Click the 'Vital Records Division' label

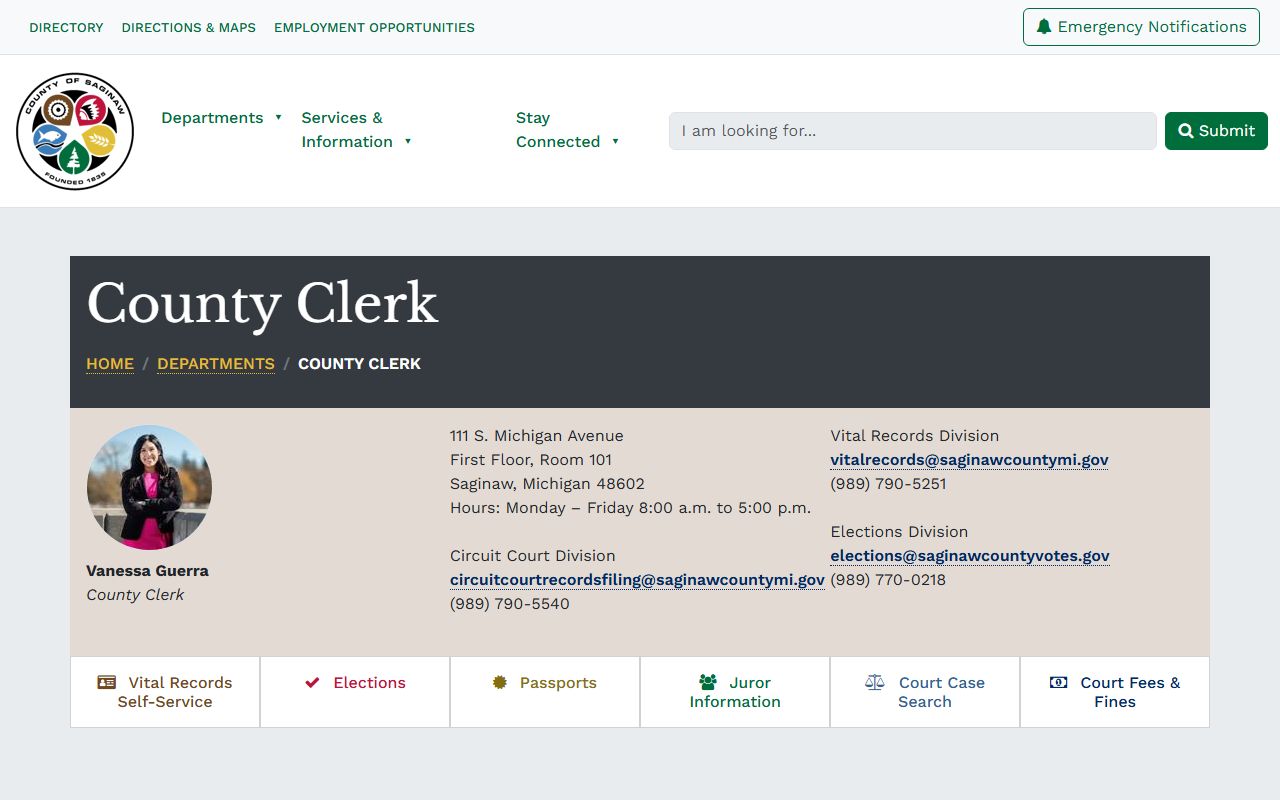tap(915, 436)
